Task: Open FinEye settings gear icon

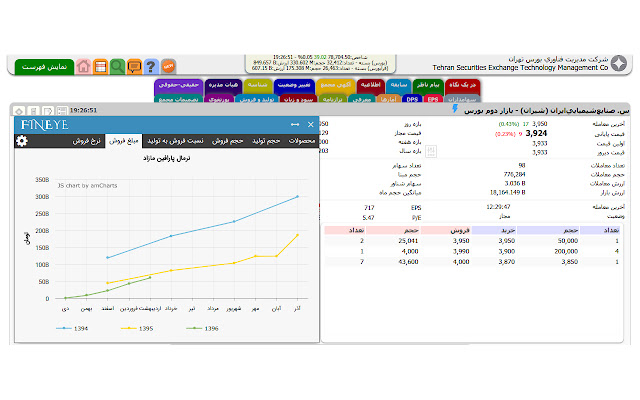Action: click(22, 141)
